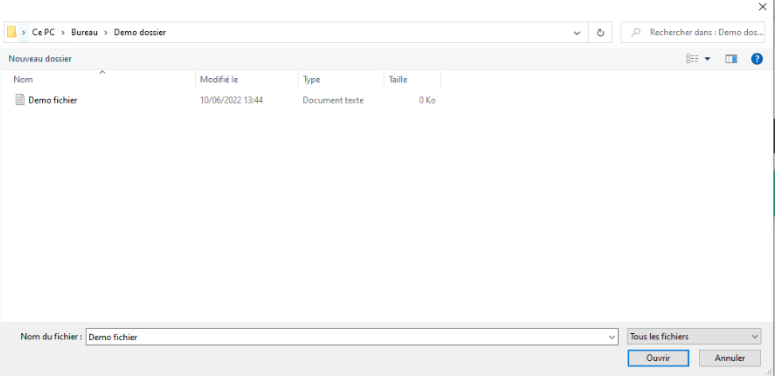Sort by the Taille column header

412,79
